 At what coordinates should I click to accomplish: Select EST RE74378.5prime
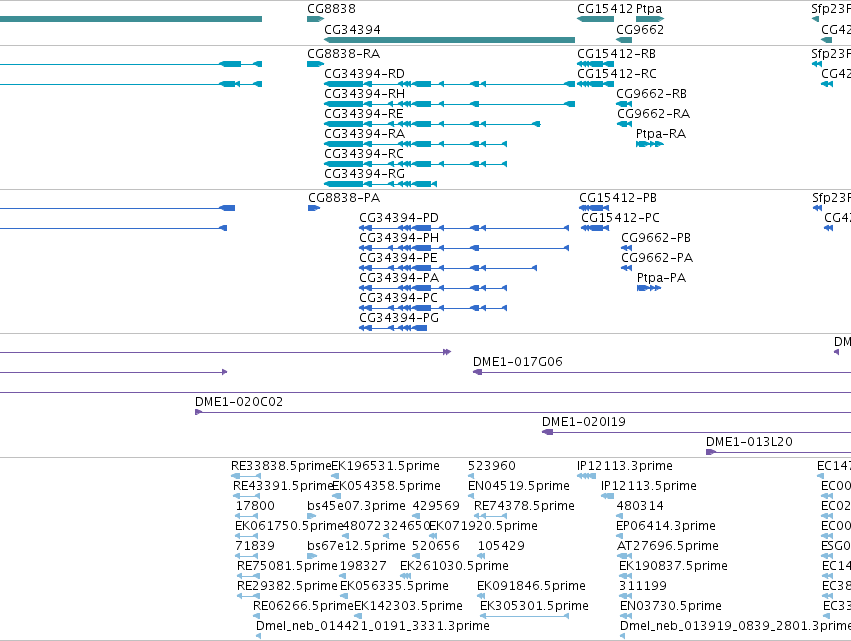coord(524,506)
